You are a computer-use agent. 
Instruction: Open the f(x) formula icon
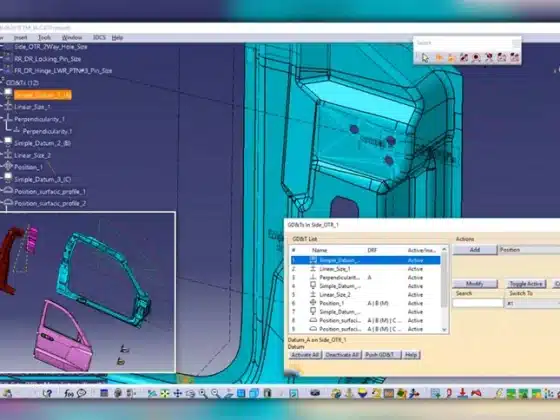(69, 393)
